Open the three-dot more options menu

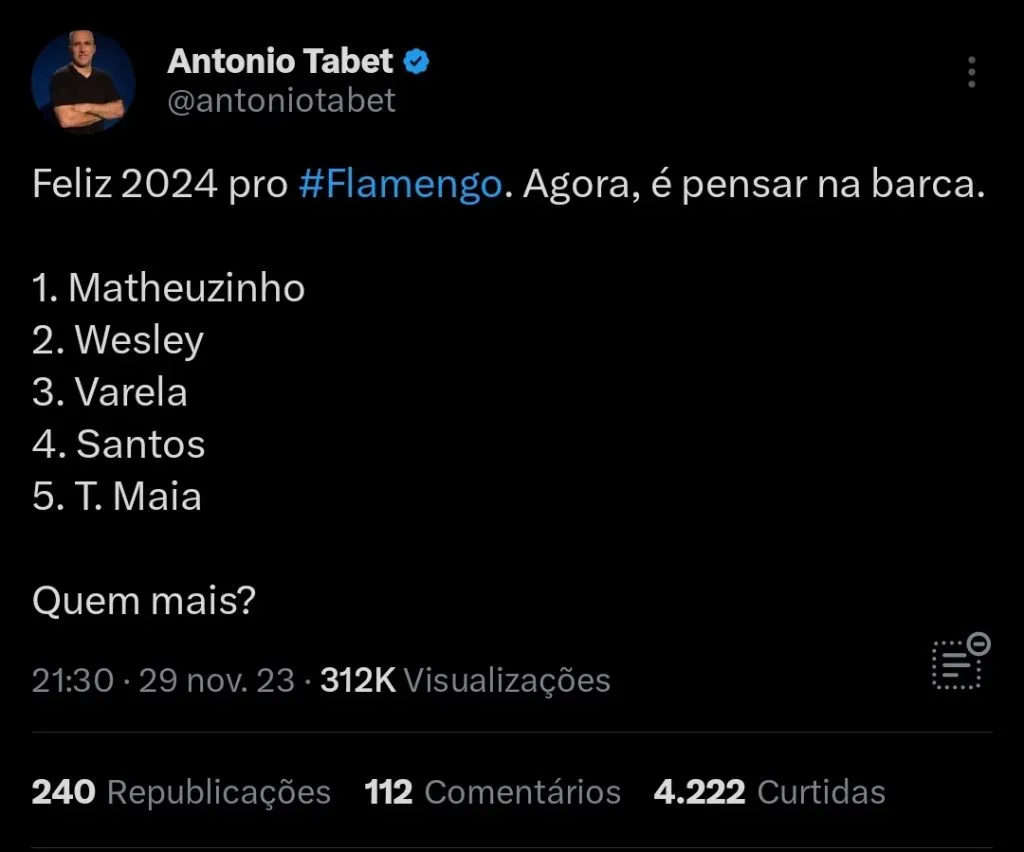click(971, 73)
